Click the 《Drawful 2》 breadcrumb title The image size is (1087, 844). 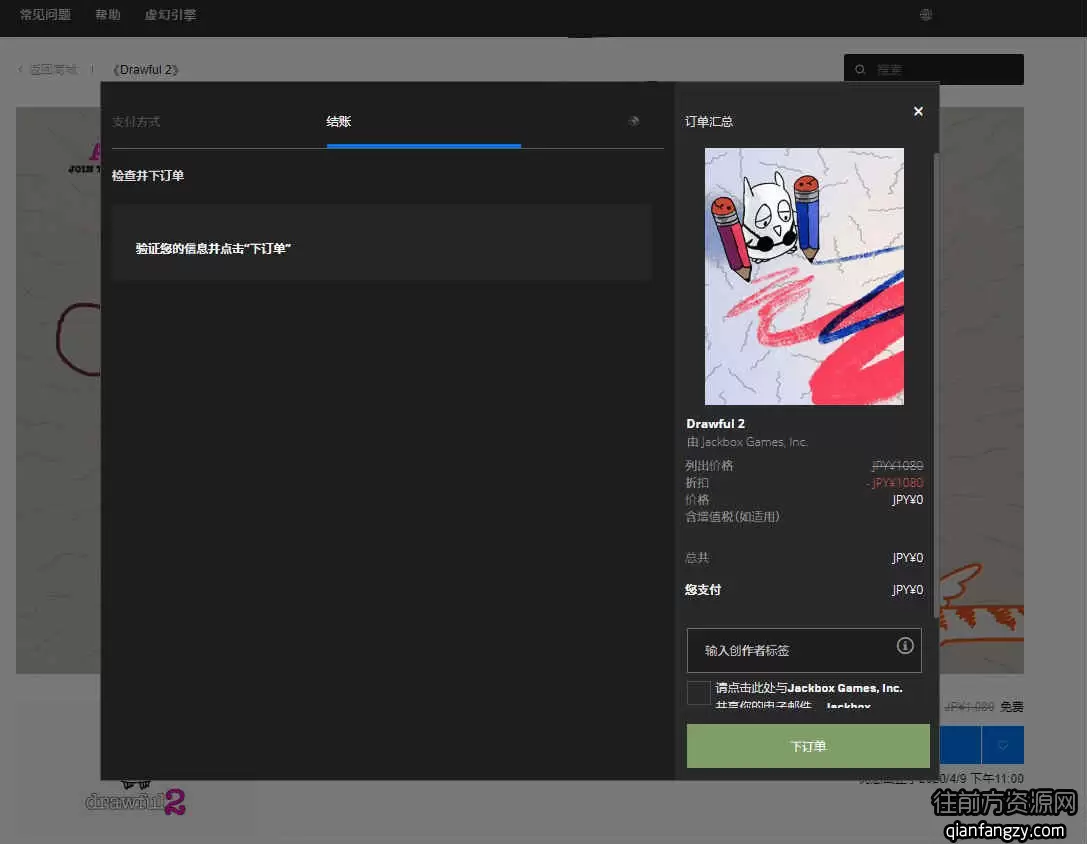(146, 69)
